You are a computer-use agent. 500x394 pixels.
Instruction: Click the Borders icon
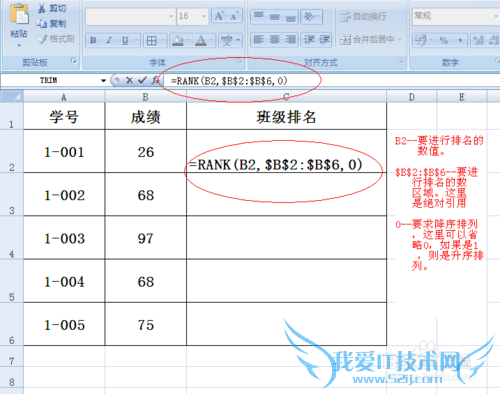click(152, 40)
